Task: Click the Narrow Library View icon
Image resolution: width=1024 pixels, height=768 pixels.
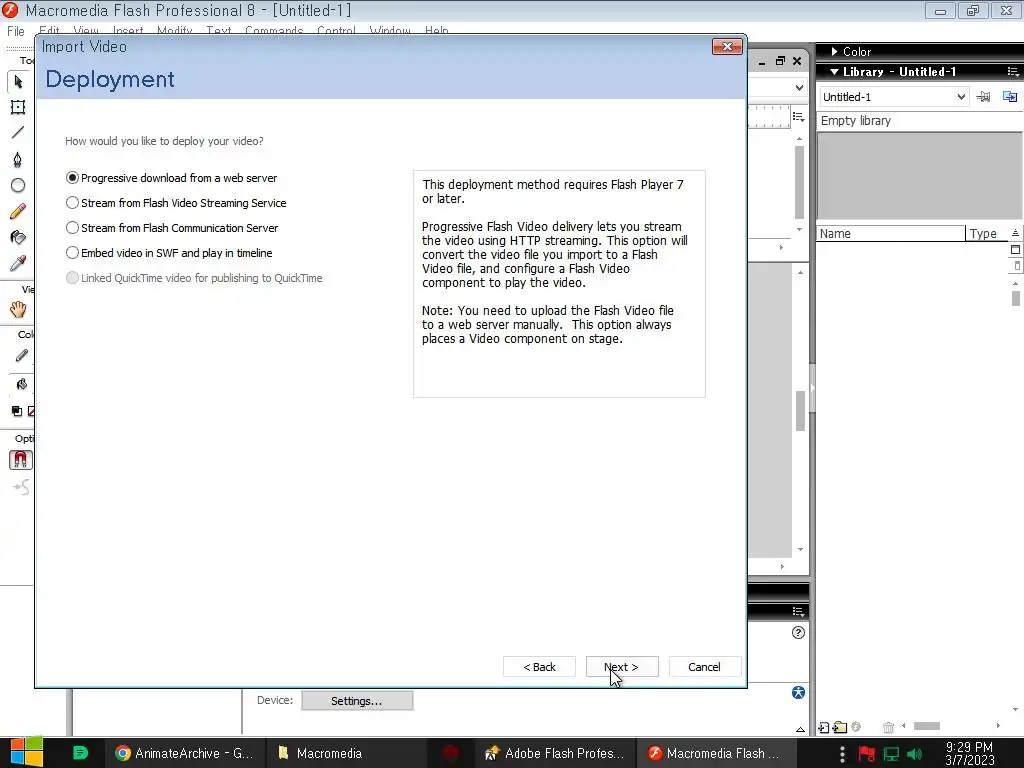Action: click(x=1016, y=266)
